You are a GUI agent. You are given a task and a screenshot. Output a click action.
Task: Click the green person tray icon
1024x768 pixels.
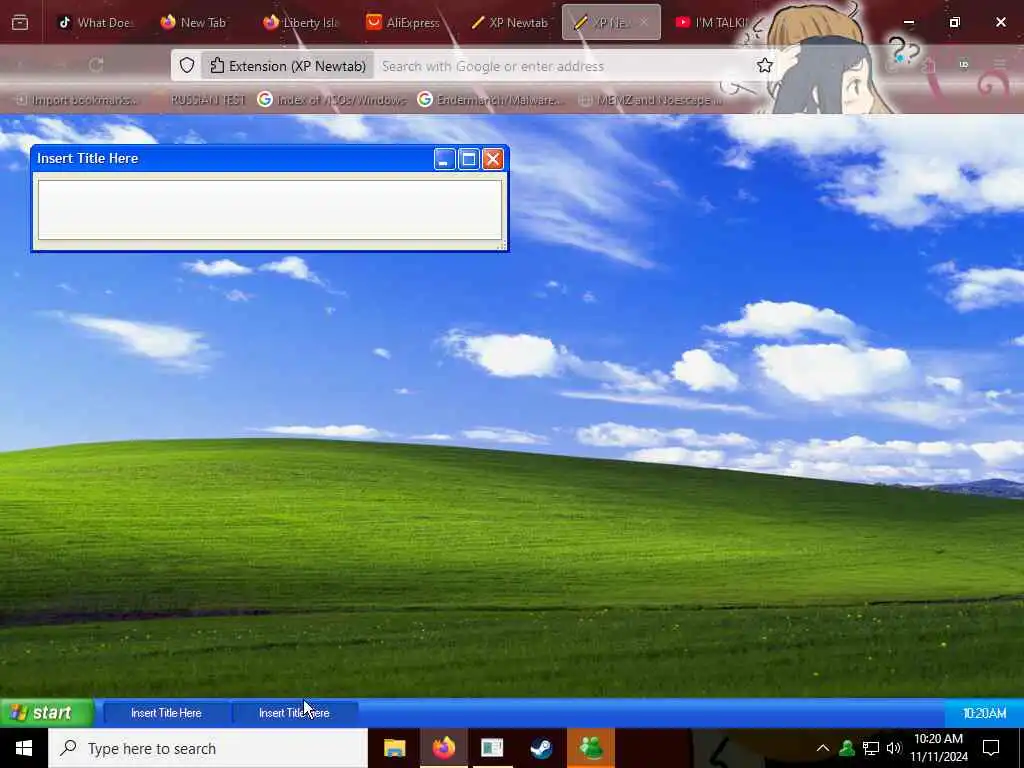(847, 748)
